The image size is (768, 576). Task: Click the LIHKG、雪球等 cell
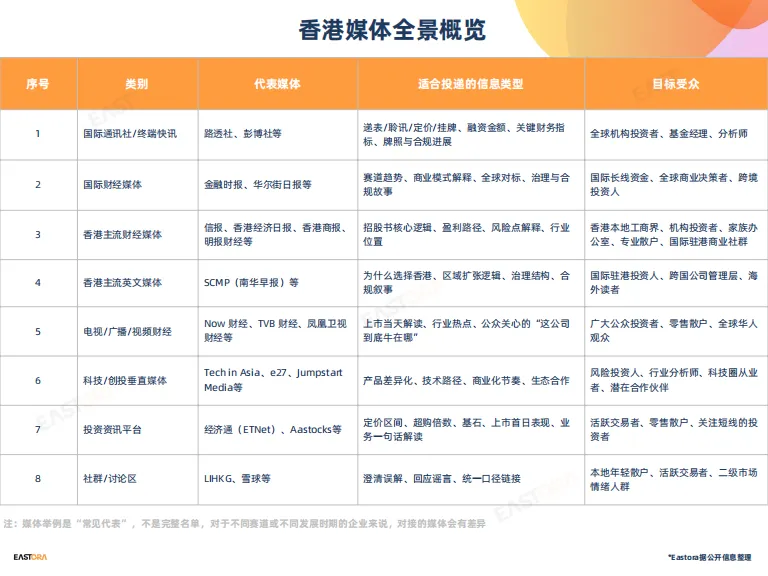point(237,478)
